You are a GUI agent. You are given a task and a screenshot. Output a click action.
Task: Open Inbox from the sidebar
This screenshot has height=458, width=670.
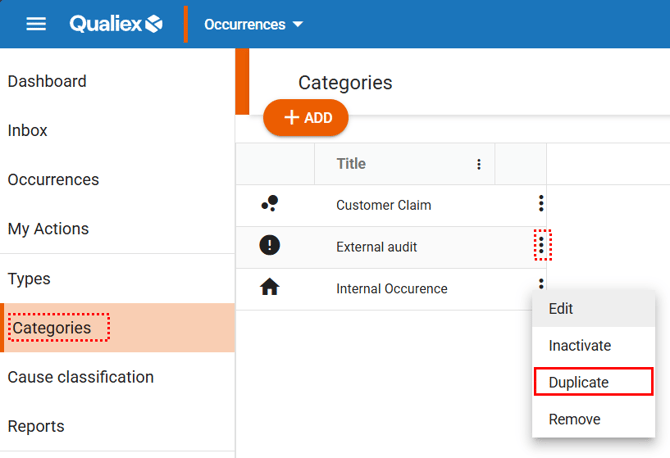point(28,130)
